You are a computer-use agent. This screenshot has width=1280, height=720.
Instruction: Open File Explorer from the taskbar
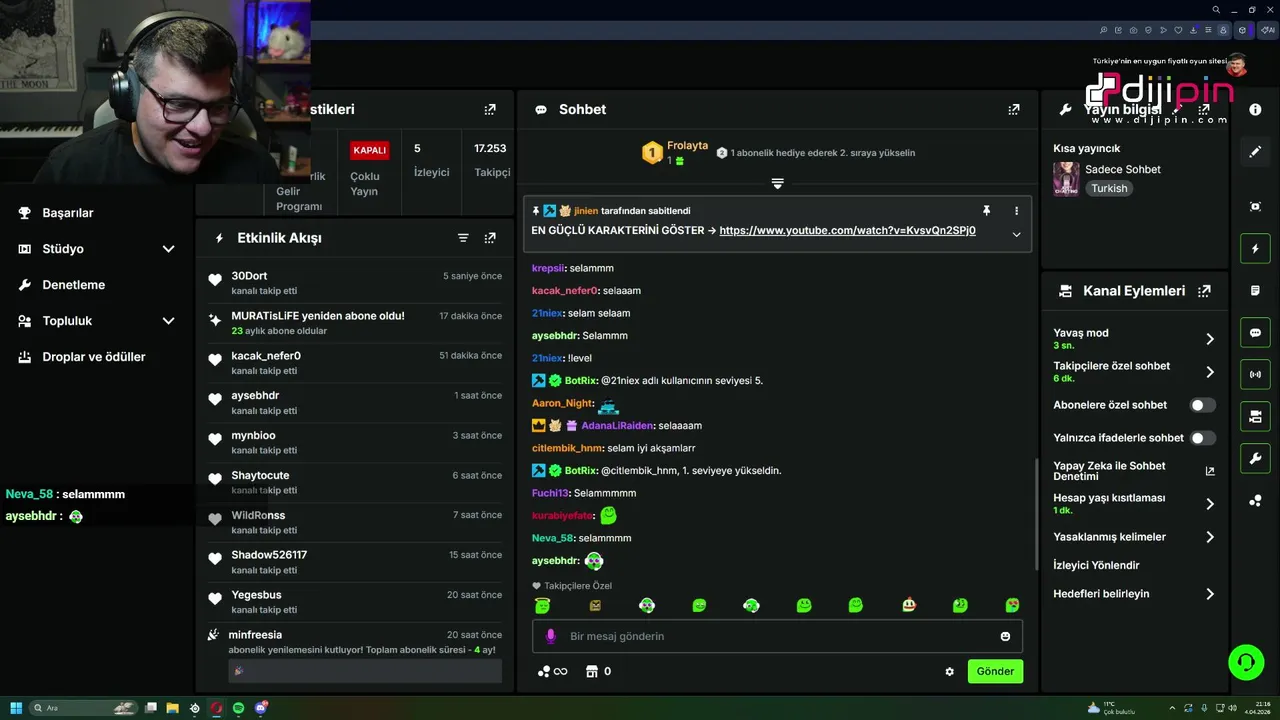click(172, 708)
